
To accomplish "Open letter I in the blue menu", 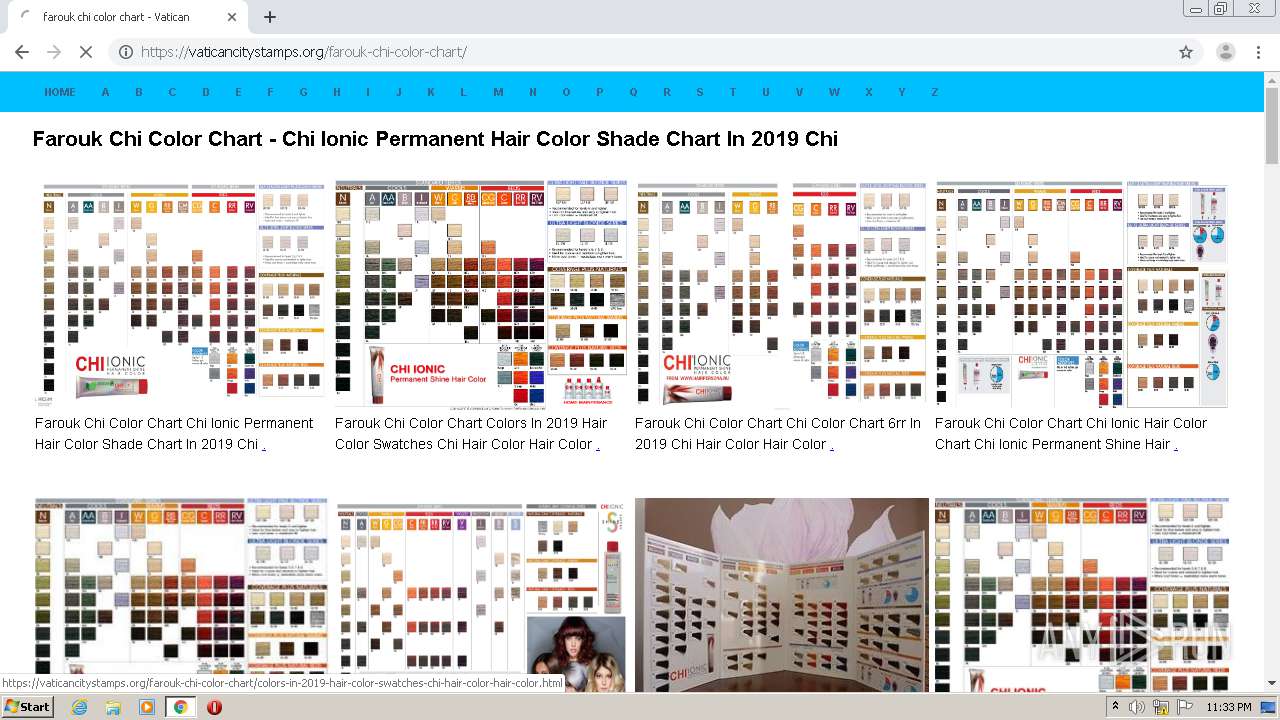I will (x=368, y=92).
